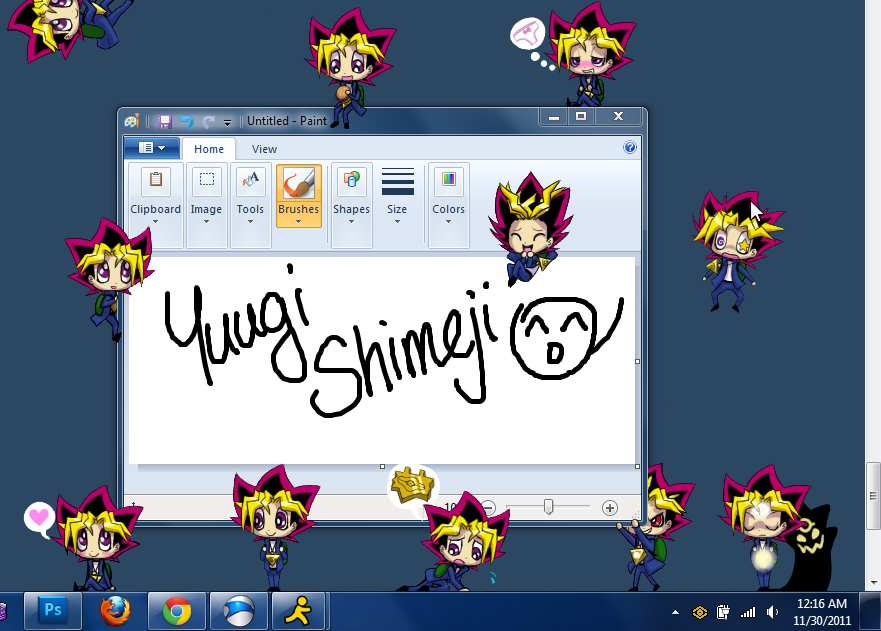Click the Image selection icon
The width and height of the screenshot is (881, 631).
(206, 181)
